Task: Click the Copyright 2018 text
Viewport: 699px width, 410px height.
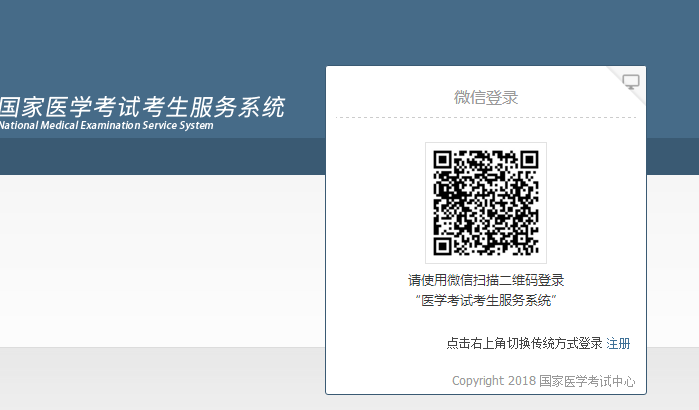Action: click(x=494, y=381)
